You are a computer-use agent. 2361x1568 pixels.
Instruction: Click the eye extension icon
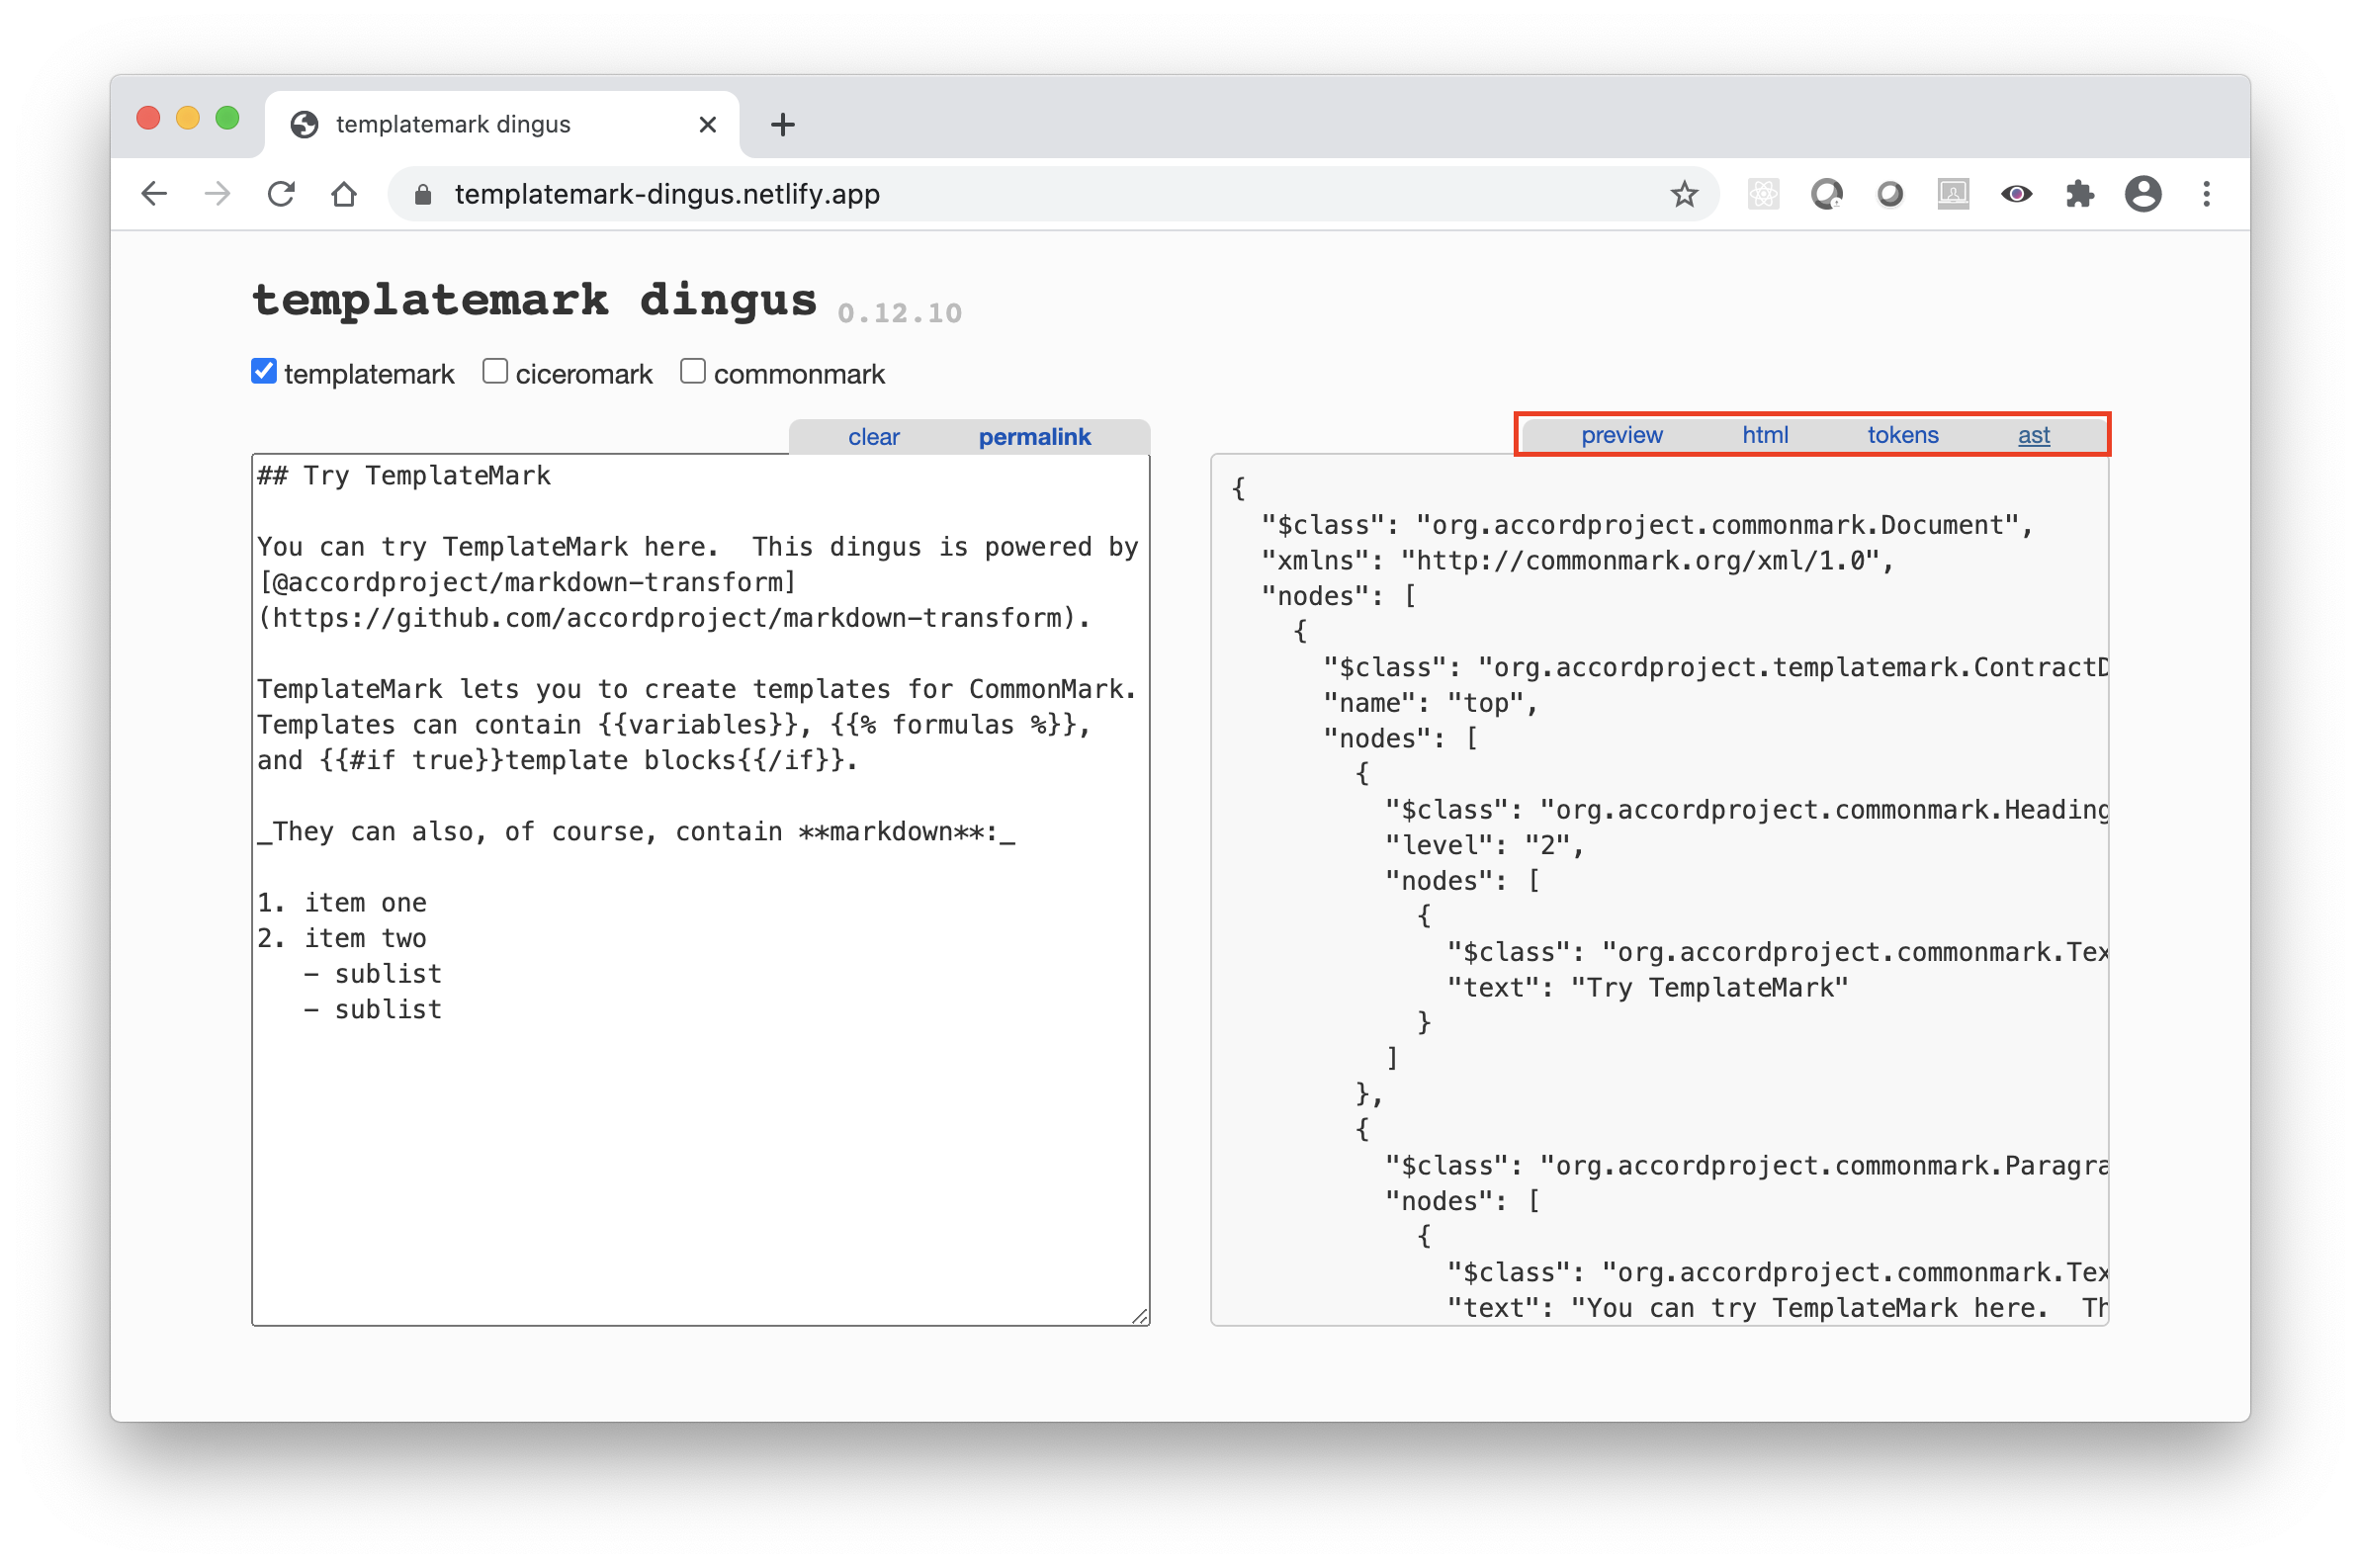(2016, 194)
